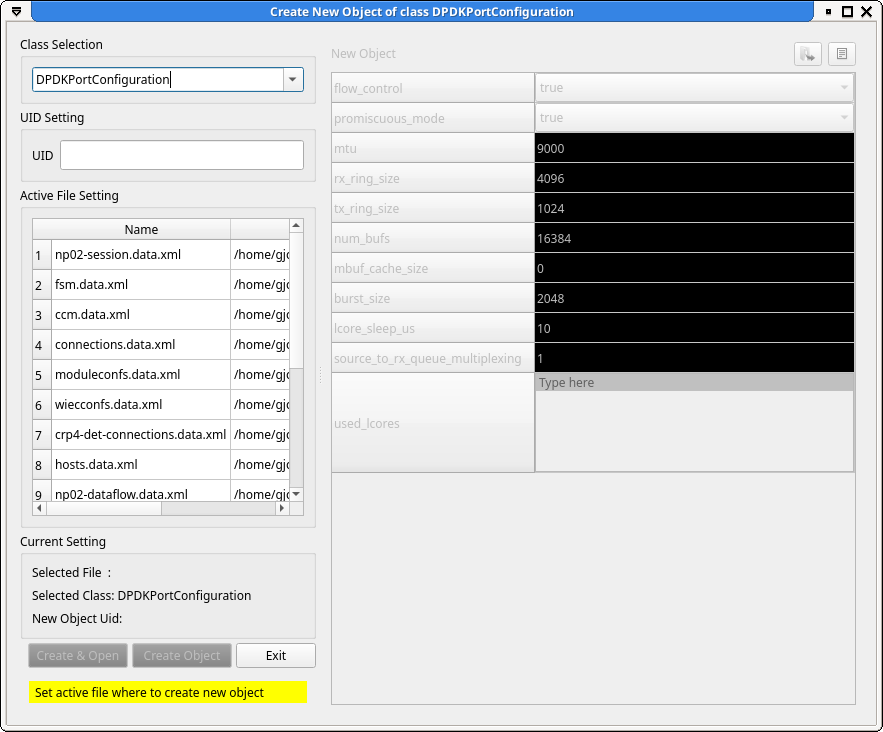Select np02-session.data.xml in file list
883x732 pixels.
(x=141, y=255)
